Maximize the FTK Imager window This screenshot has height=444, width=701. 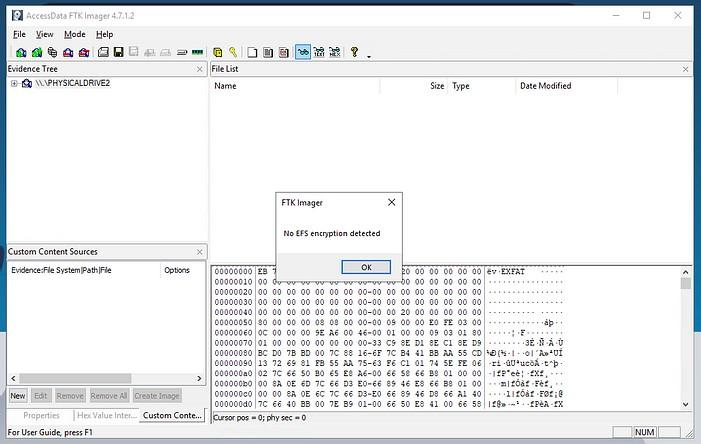646,16
